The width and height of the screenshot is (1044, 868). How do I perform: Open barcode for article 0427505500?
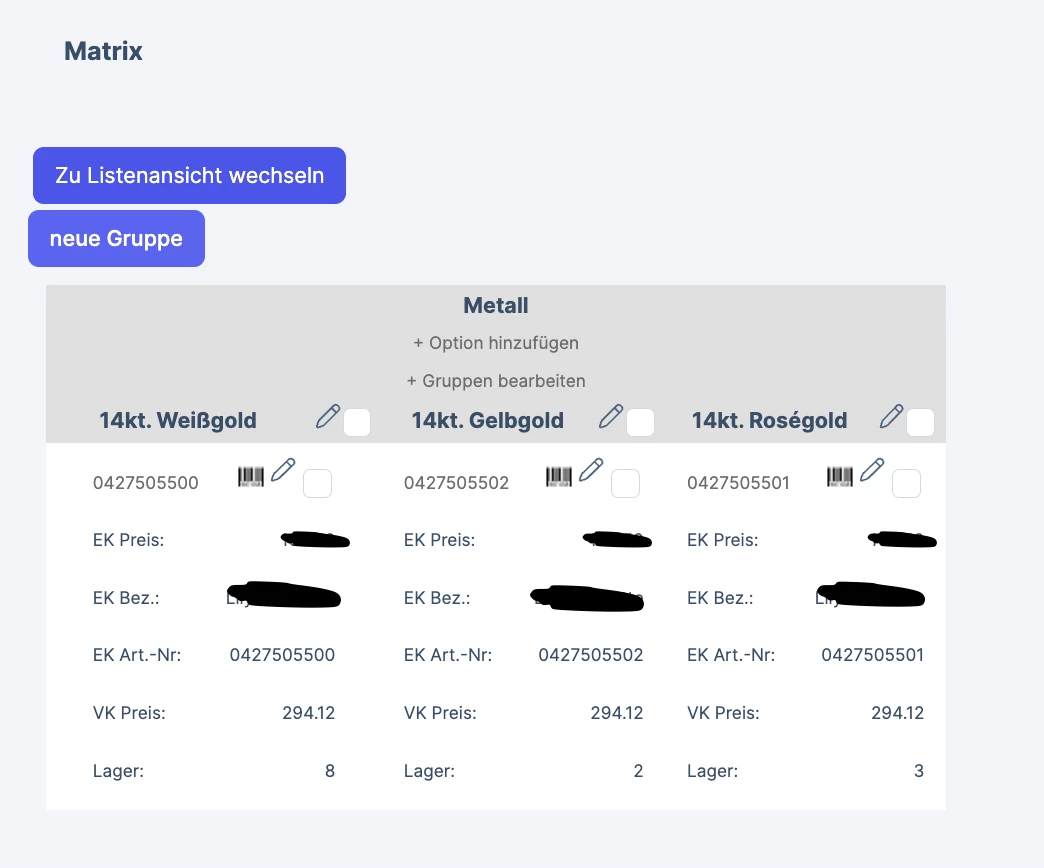click(251, 477)
